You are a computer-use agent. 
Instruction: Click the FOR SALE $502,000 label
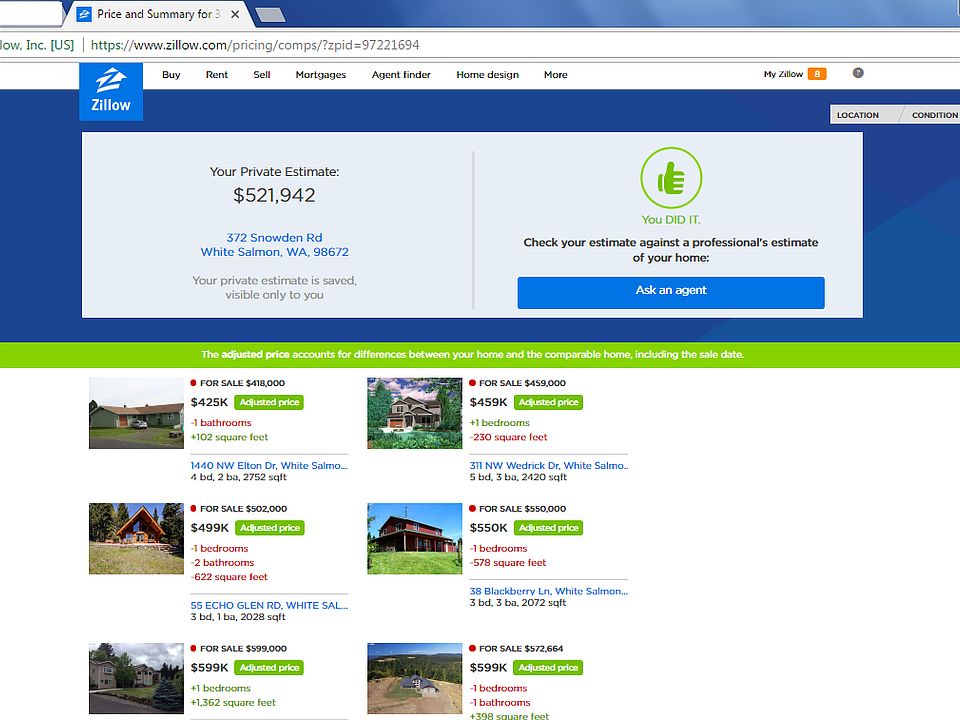[x=244, y=509]
